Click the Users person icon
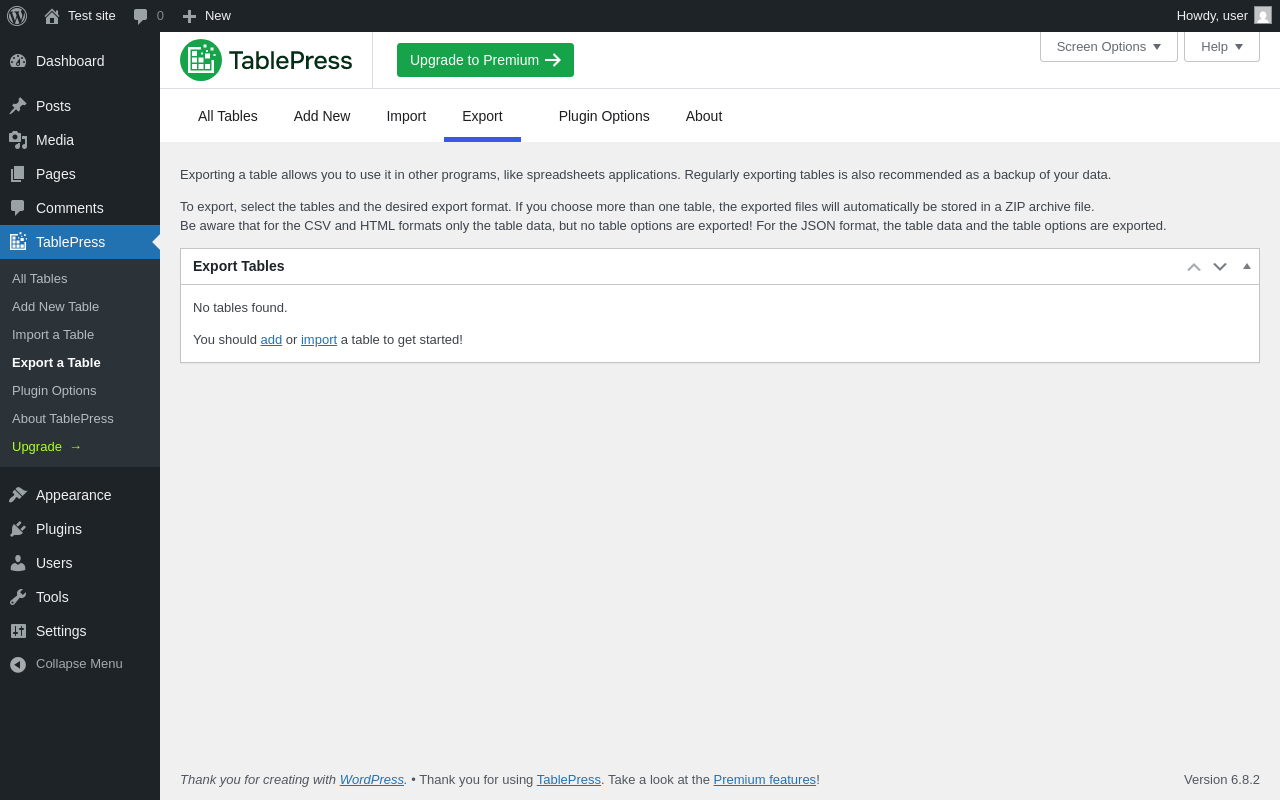The height and width of the screenshot is (800, 1280). 18,563
